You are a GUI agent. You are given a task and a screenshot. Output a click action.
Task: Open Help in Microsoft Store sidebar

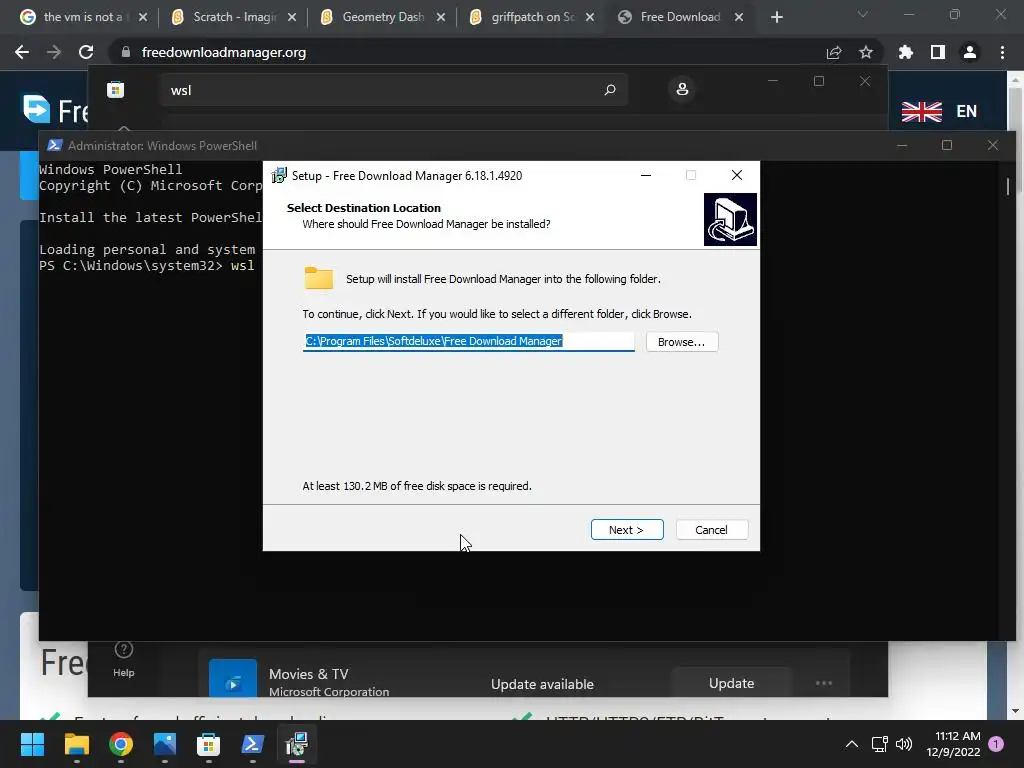tap(123, 658)
